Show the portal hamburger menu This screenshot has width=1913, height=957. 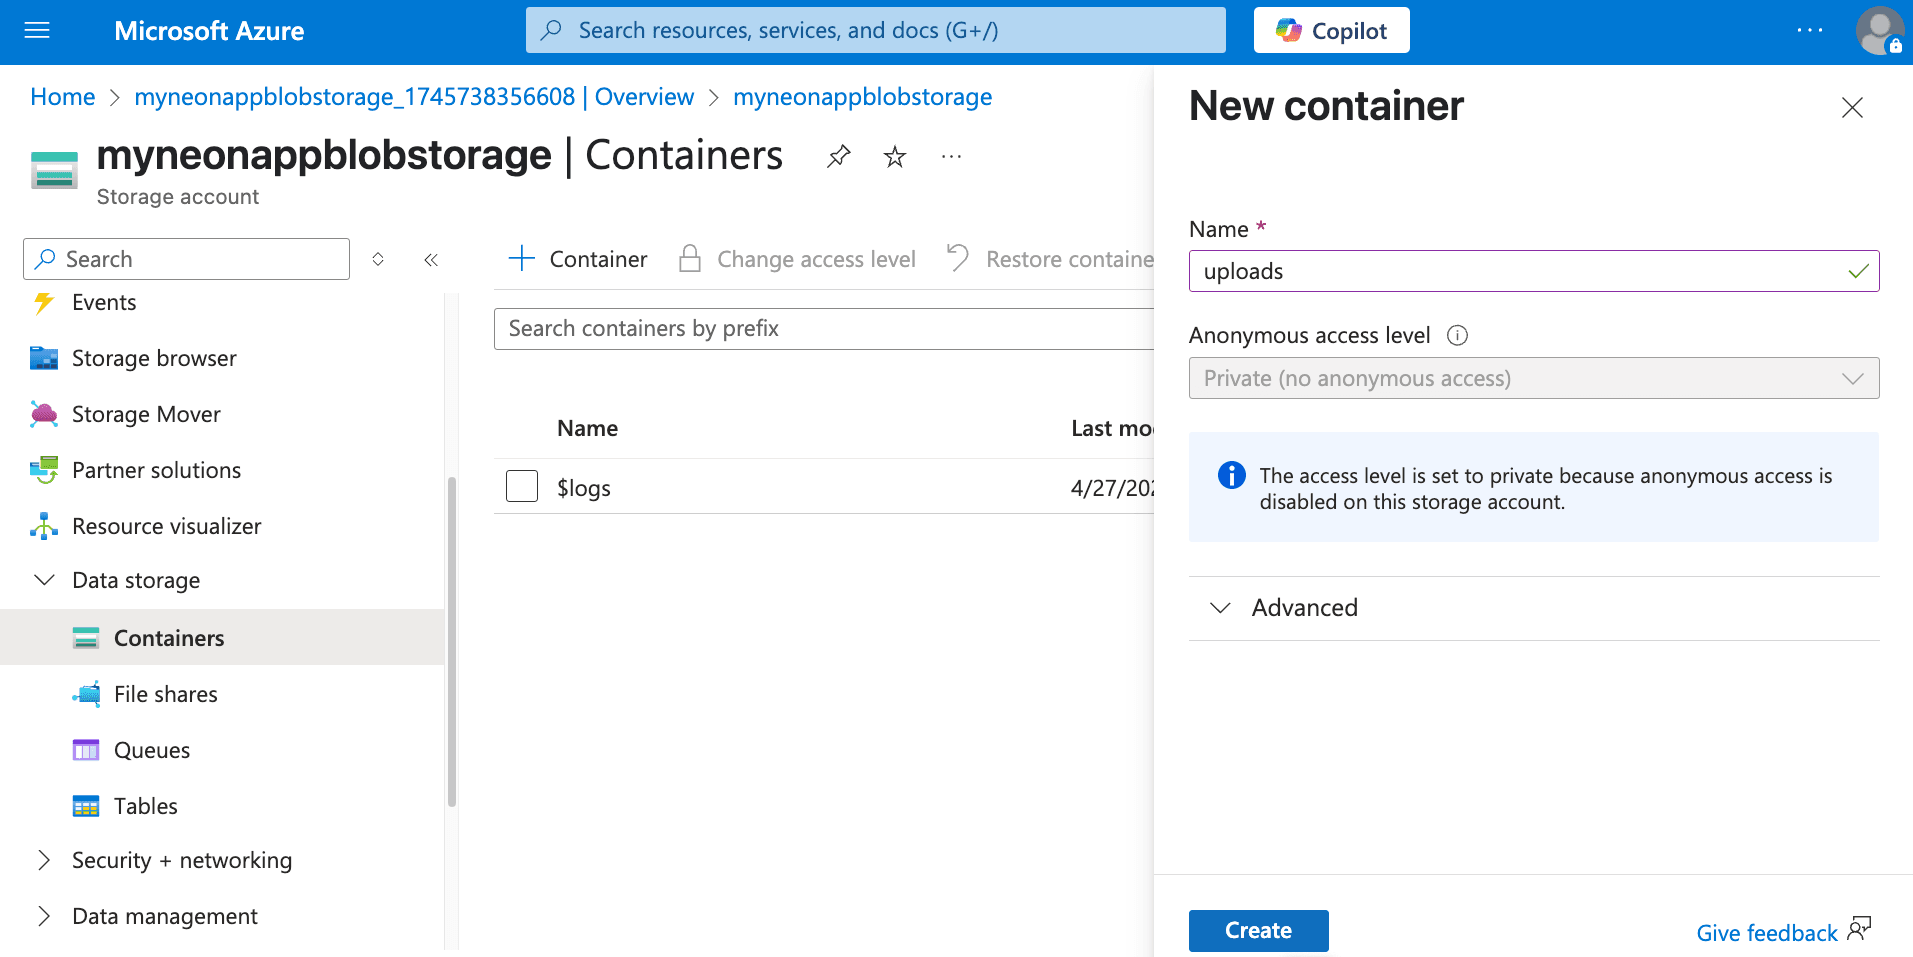(36, 30)
